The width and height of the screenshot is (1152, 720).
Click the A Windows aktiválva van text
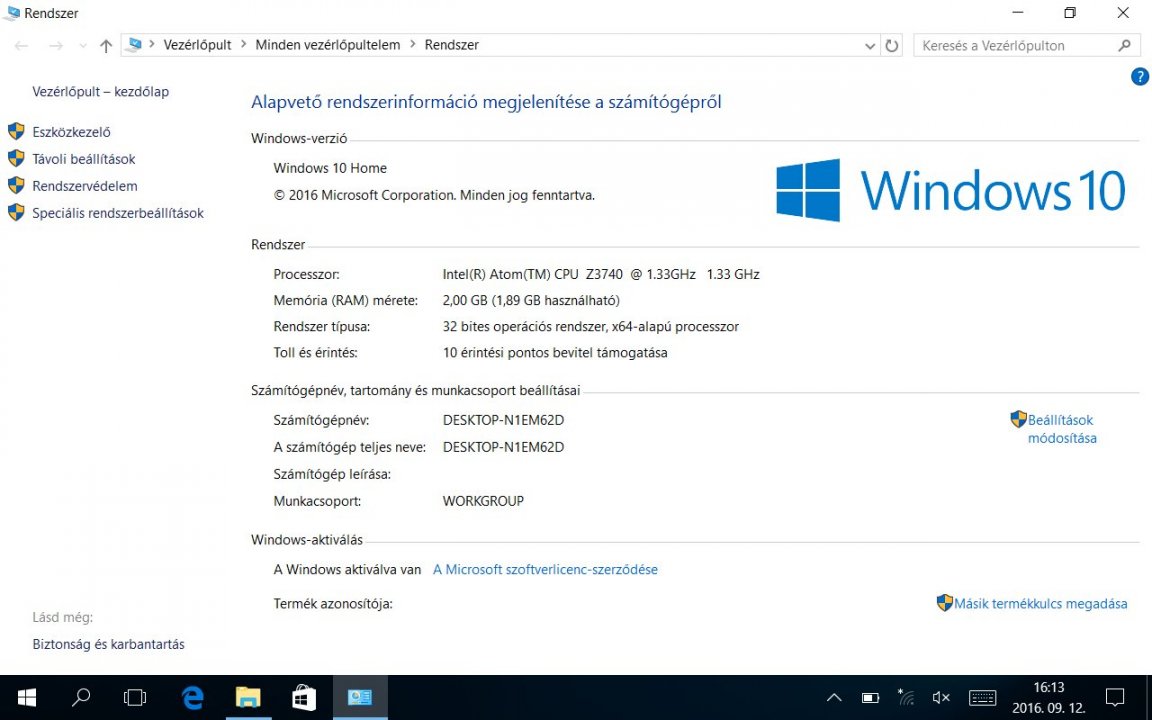pos(347,569)
